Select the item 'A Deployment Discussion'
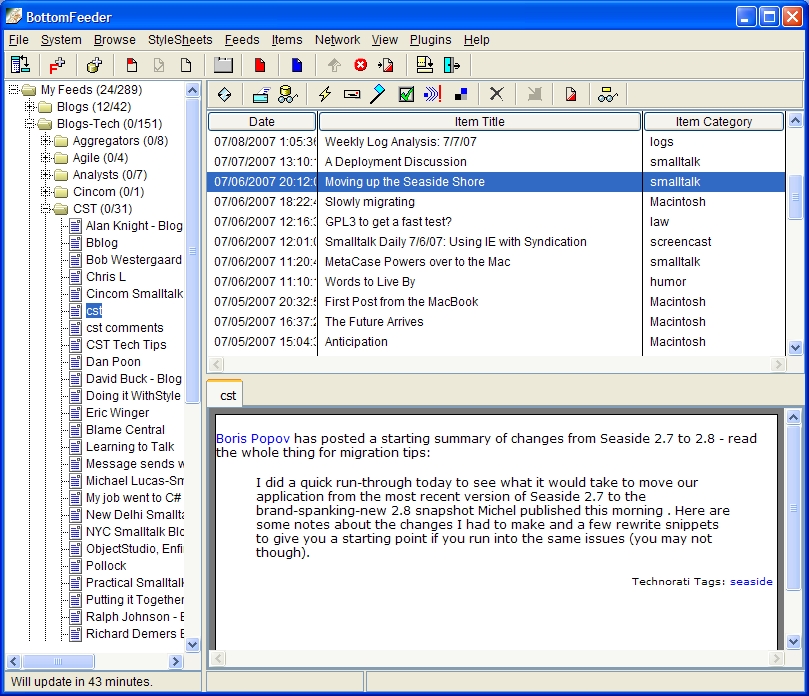Viewport: 809px width, 696px height. click(496, 162)
